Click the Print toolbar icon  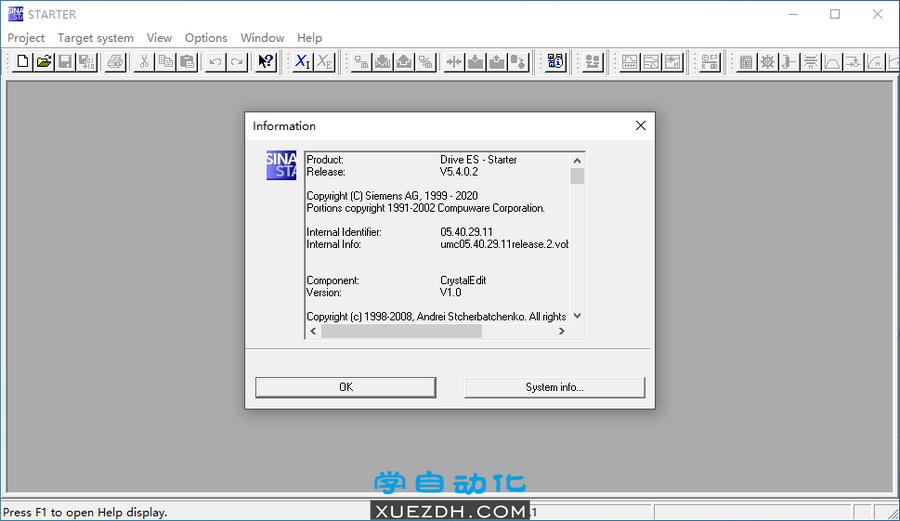pos(115,61)
